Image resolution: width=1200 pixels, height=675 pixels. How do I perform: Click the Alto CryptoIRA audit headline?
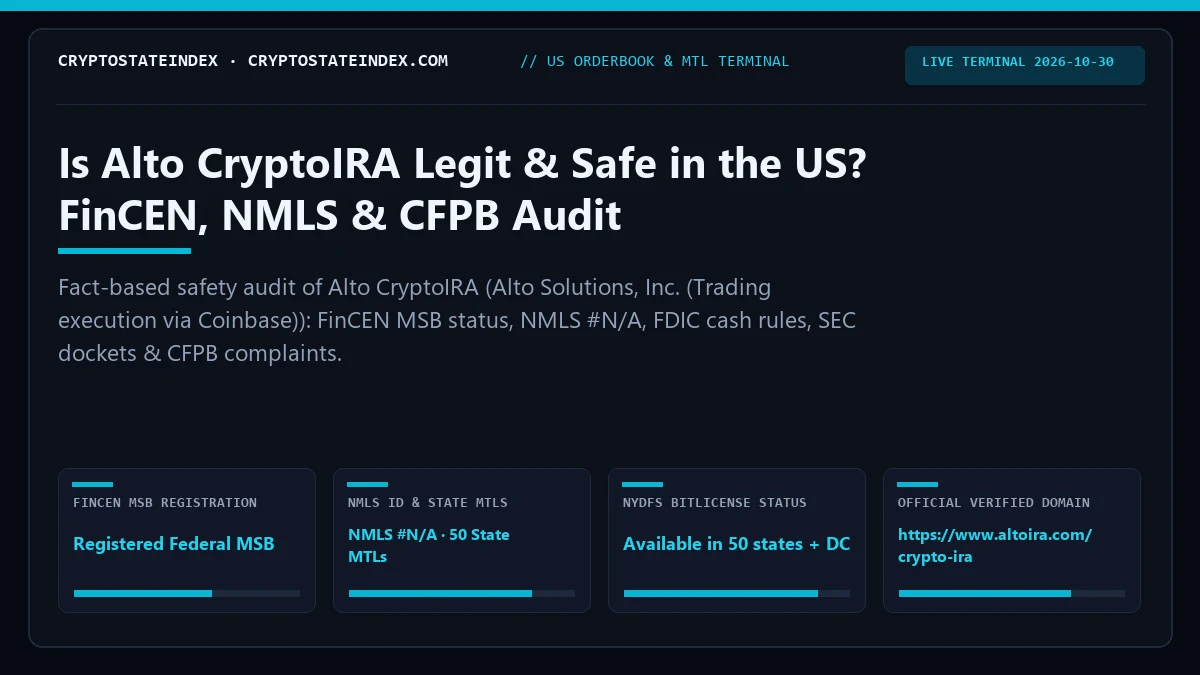click(x=462, y=189)
